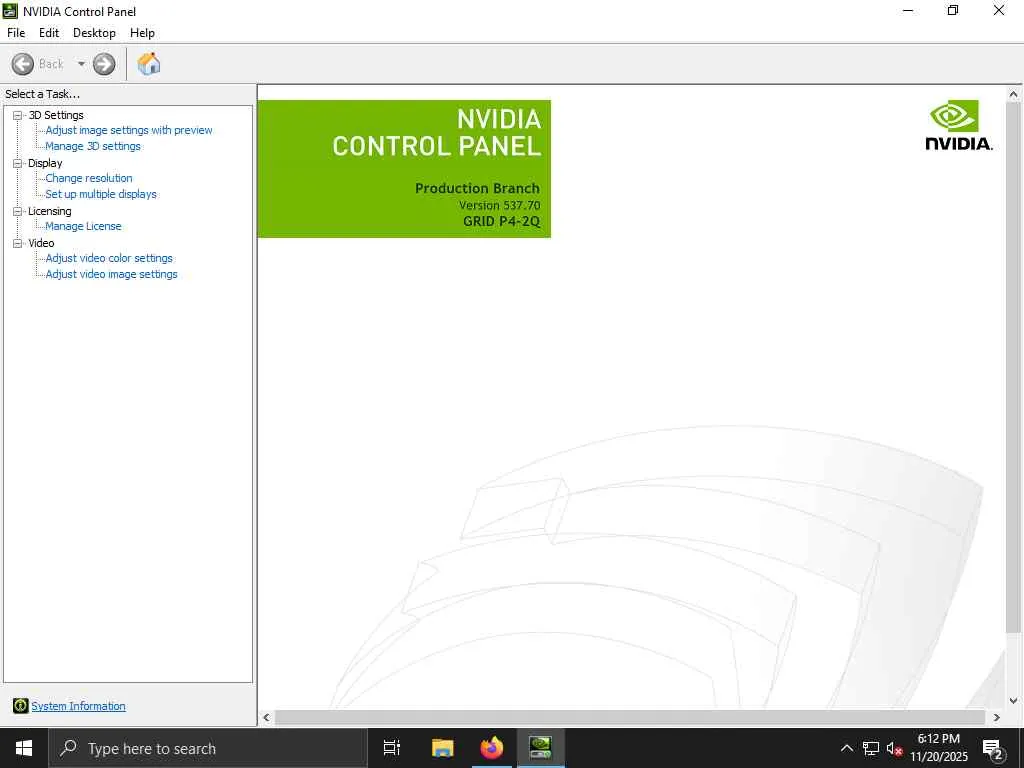Open the System Information link
The width and height of the screenshot is (1024, 768).
click(x=78, y=706)
